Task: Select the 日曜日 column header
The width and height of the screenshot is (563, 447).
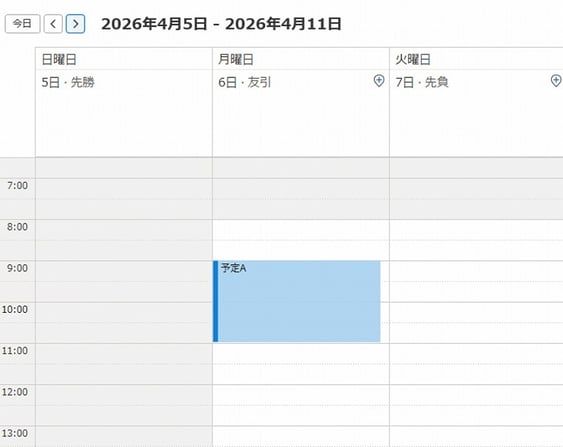Action: click(x=59, y=59)
